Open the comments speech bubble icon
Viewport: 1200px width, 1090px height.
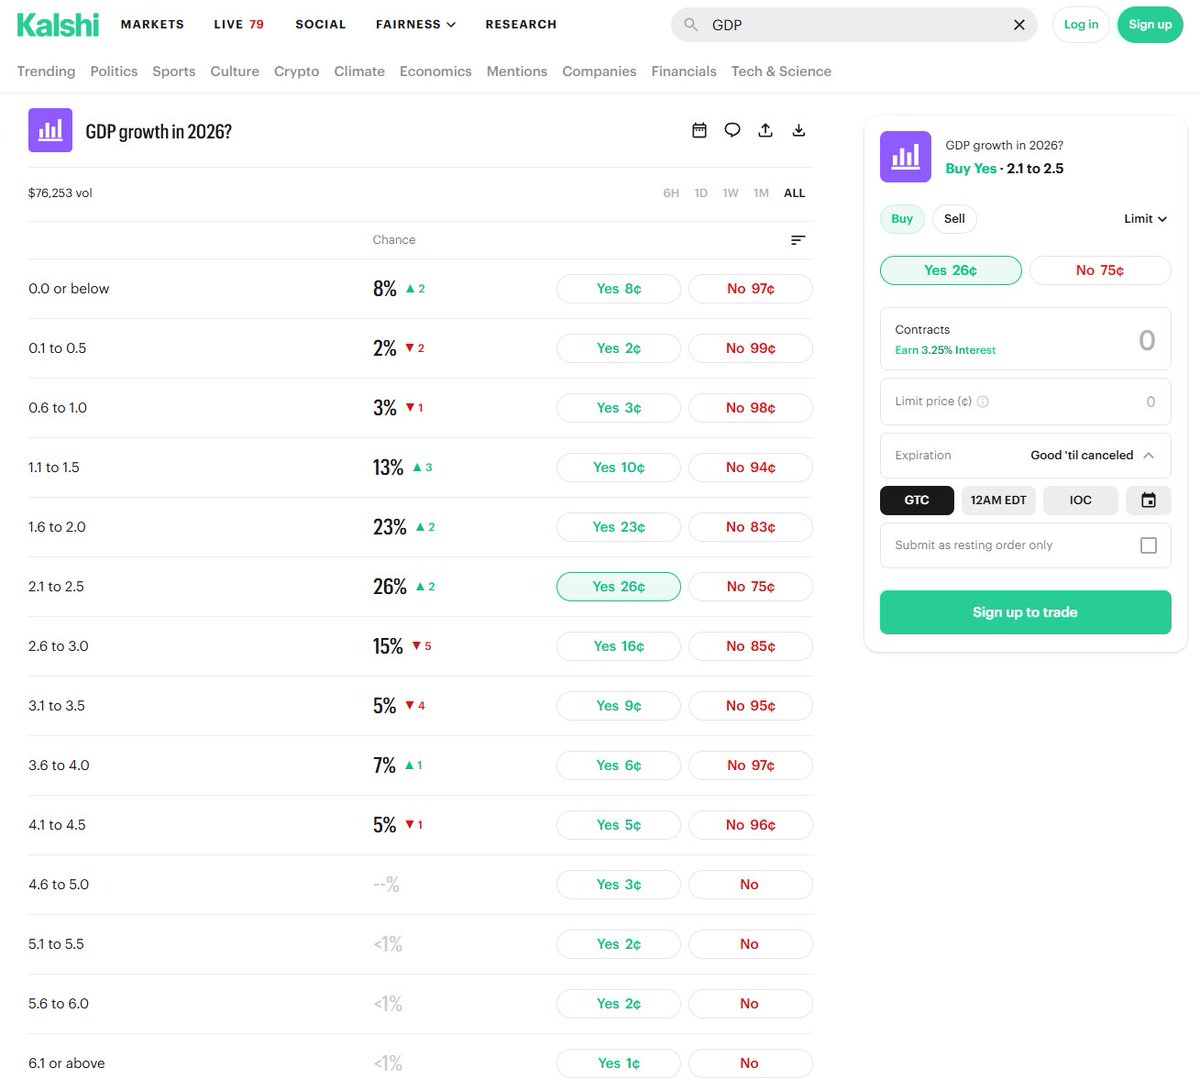[x=732, y=130]
